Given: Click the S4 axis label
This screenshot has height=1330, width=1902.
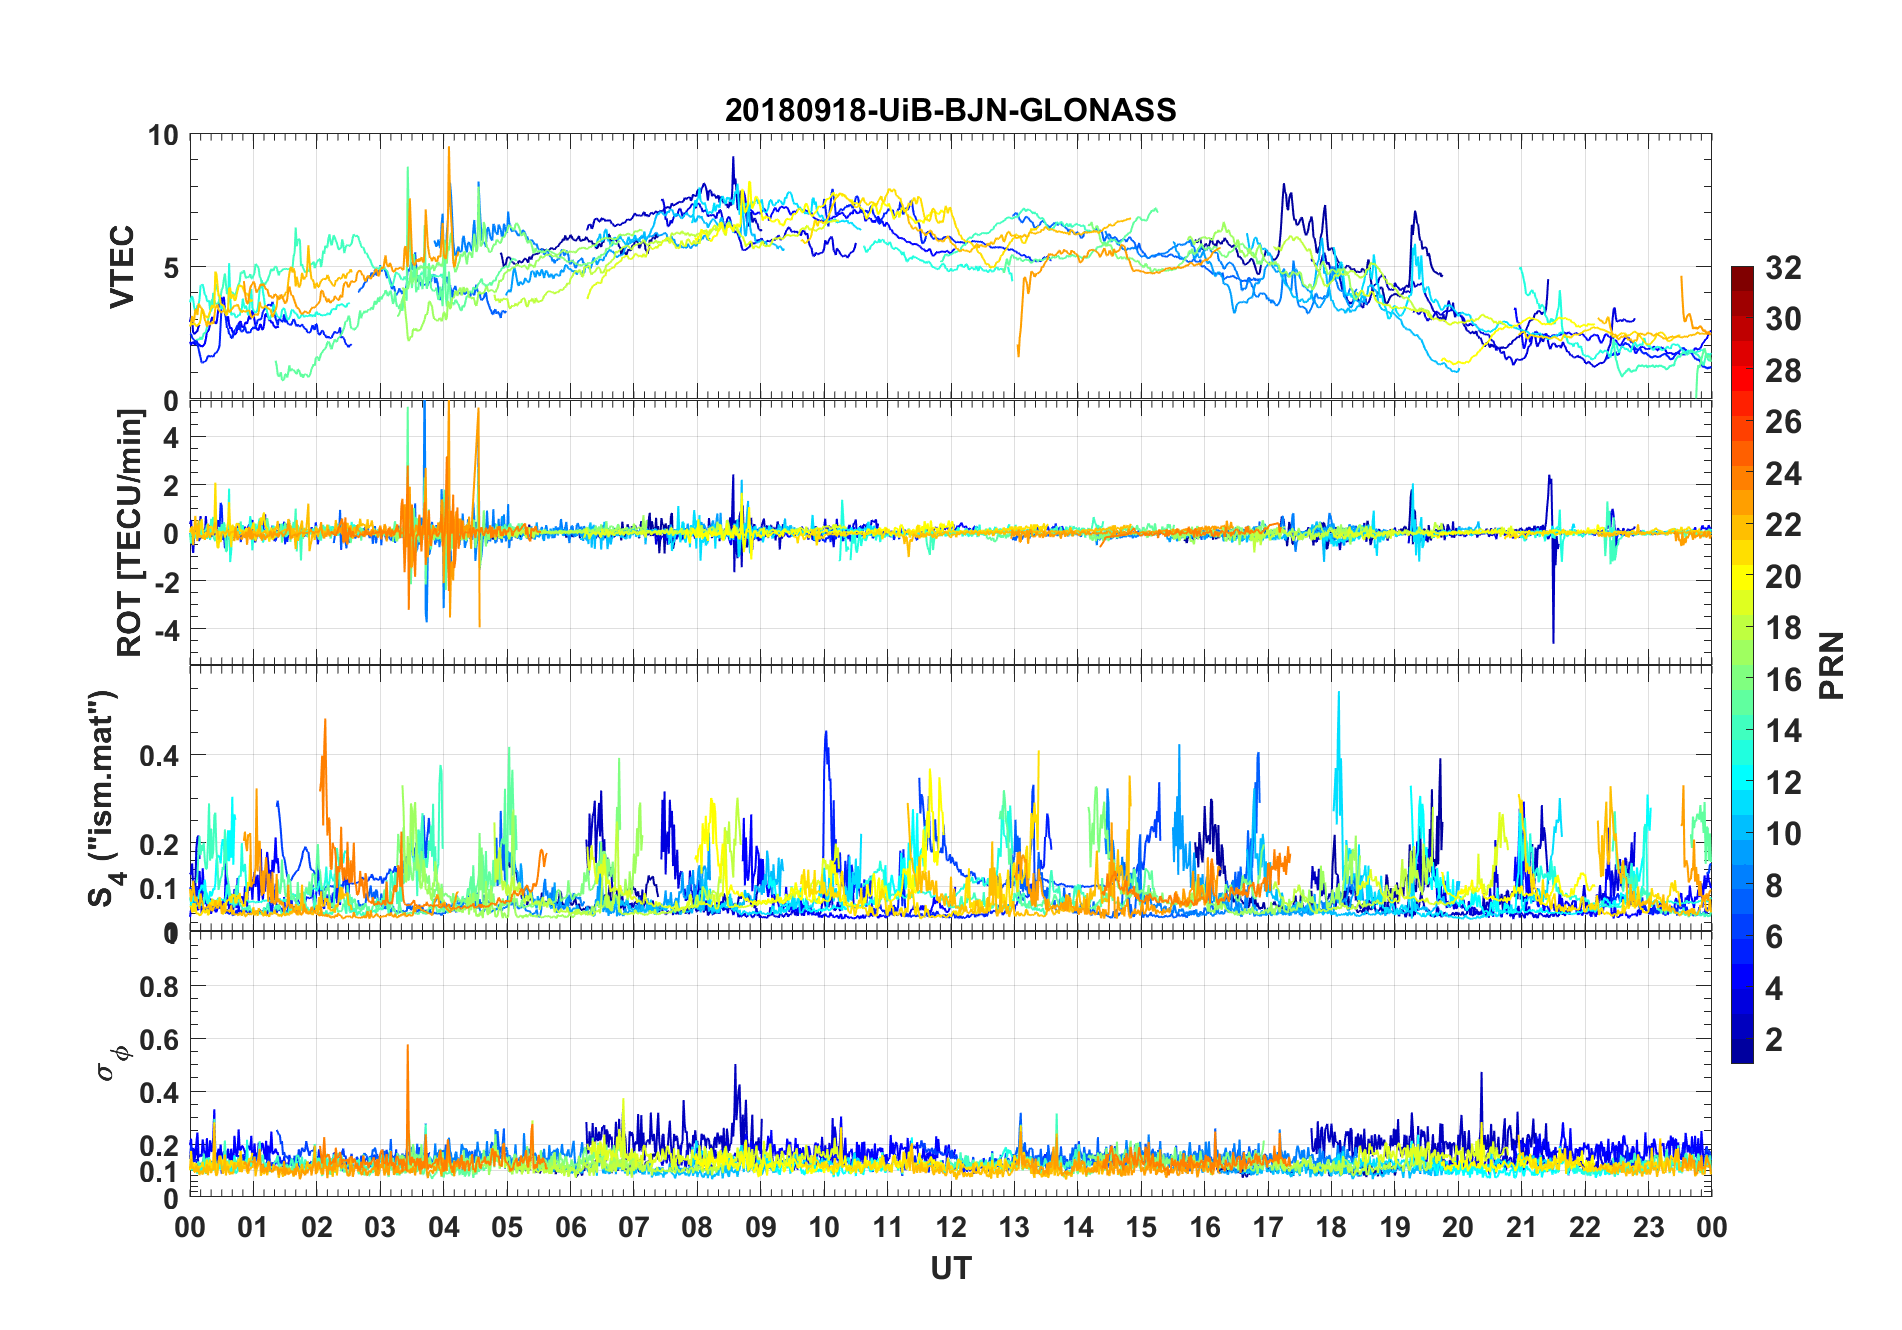Looking at the screenshot, I should tap(105, 798).
